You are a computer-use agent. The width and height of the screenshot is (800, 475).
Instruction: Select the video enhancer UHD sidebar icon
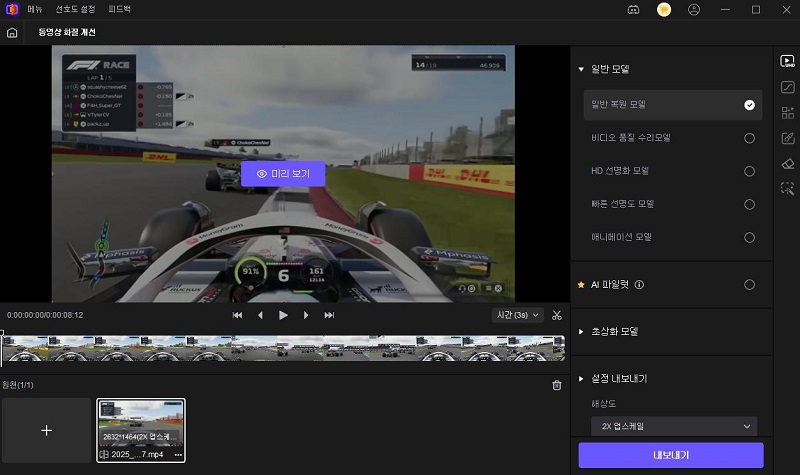[x=787, y=61]
